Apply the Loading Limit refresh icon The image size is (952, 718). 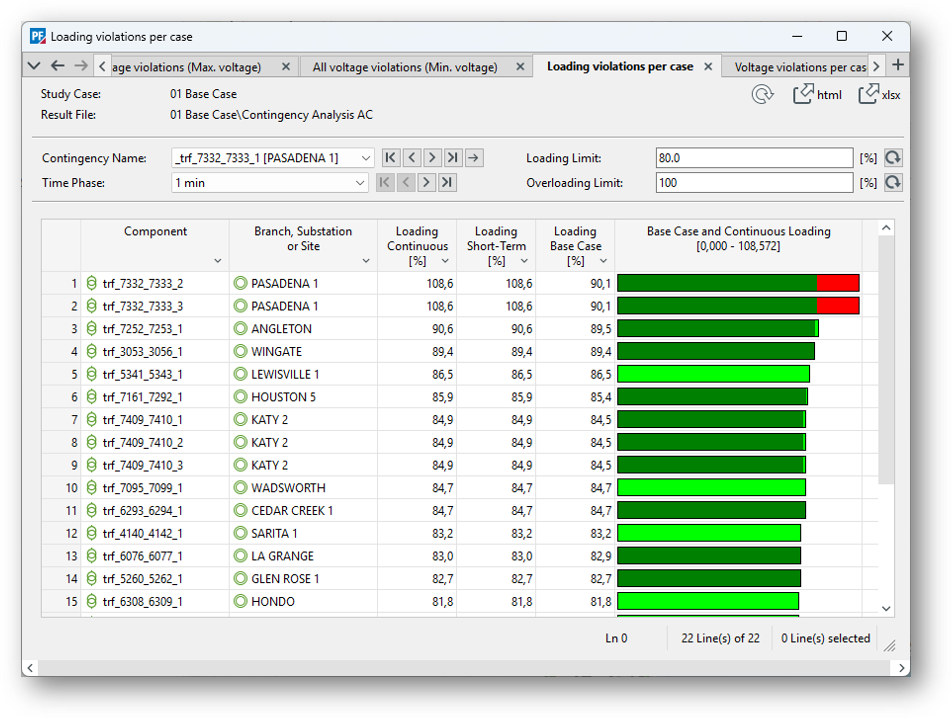tap(892, 158)
